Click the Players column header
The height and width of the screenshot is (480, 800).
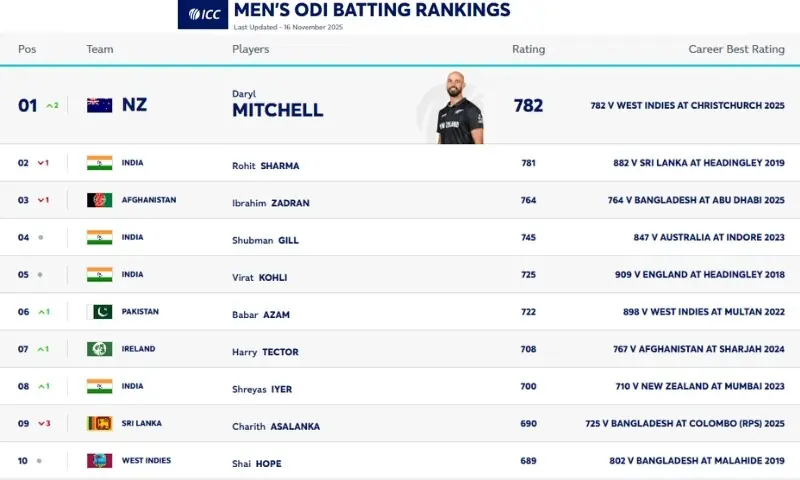pos(250,49)
